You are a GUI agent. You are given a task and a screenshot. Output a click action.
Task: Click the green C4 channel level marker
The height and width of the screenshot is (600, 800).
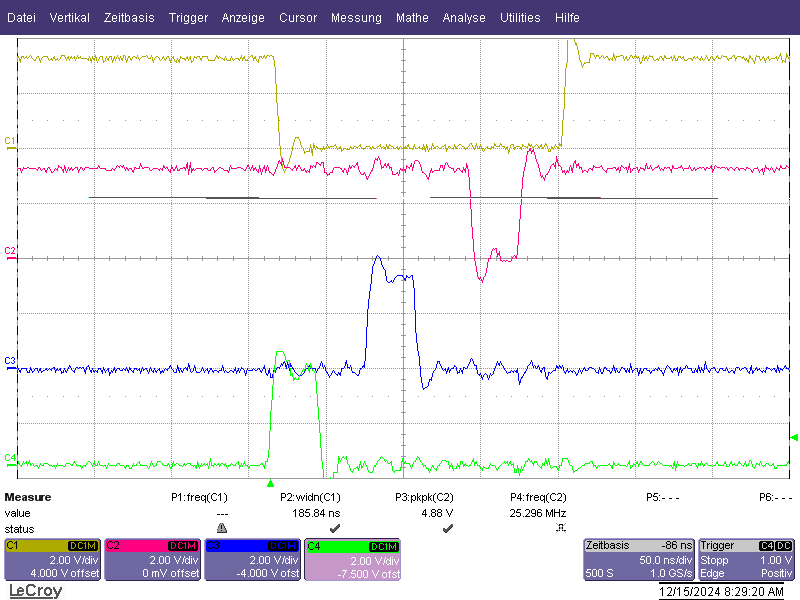pos(10,459)
